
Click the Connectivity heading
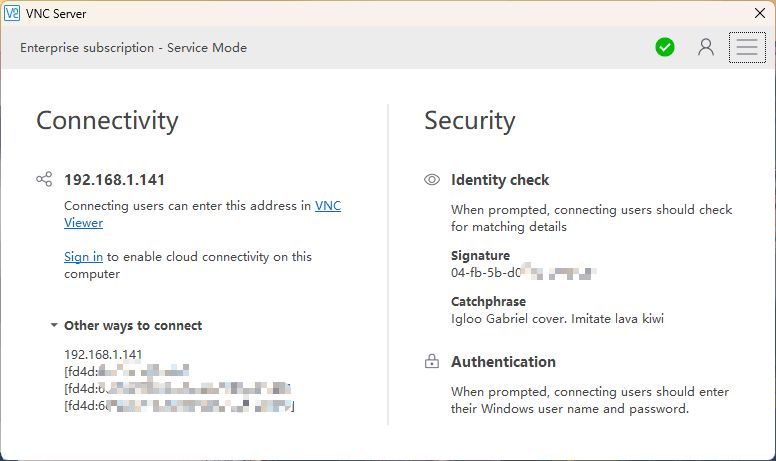pyautogui.click(x=107, y=121)
